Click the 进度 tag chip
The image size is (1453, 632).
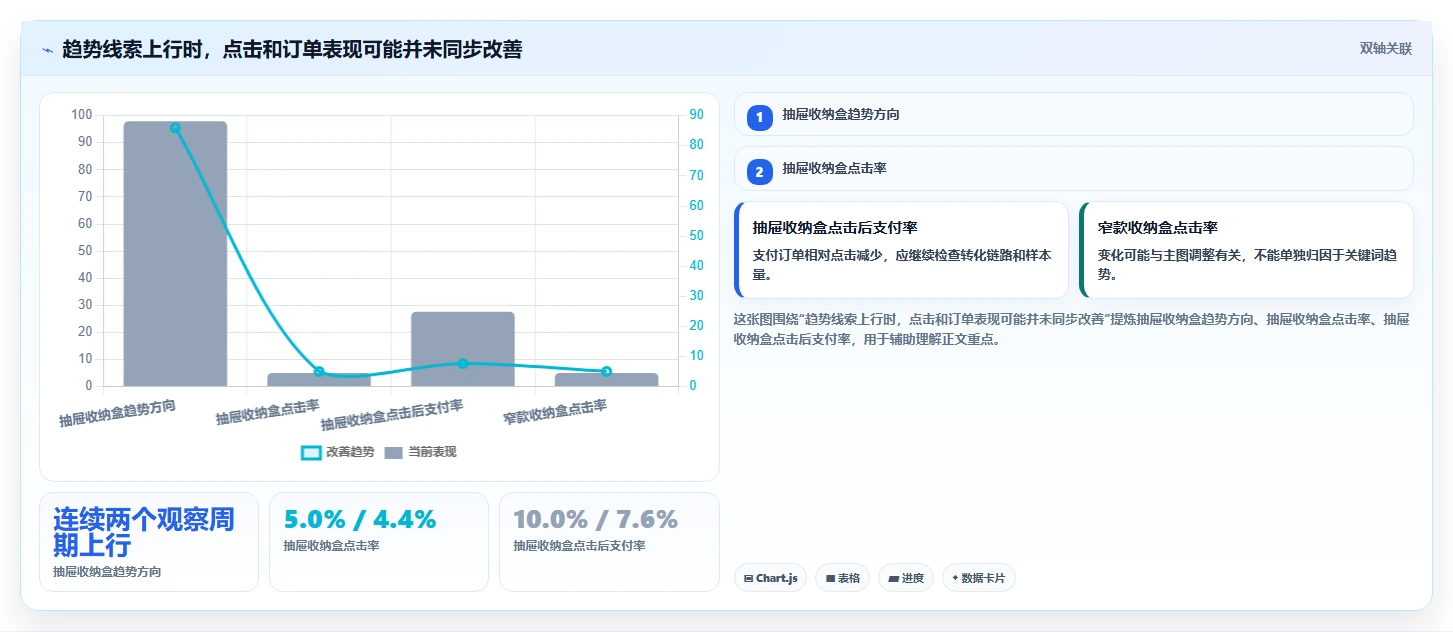point(906,578)
